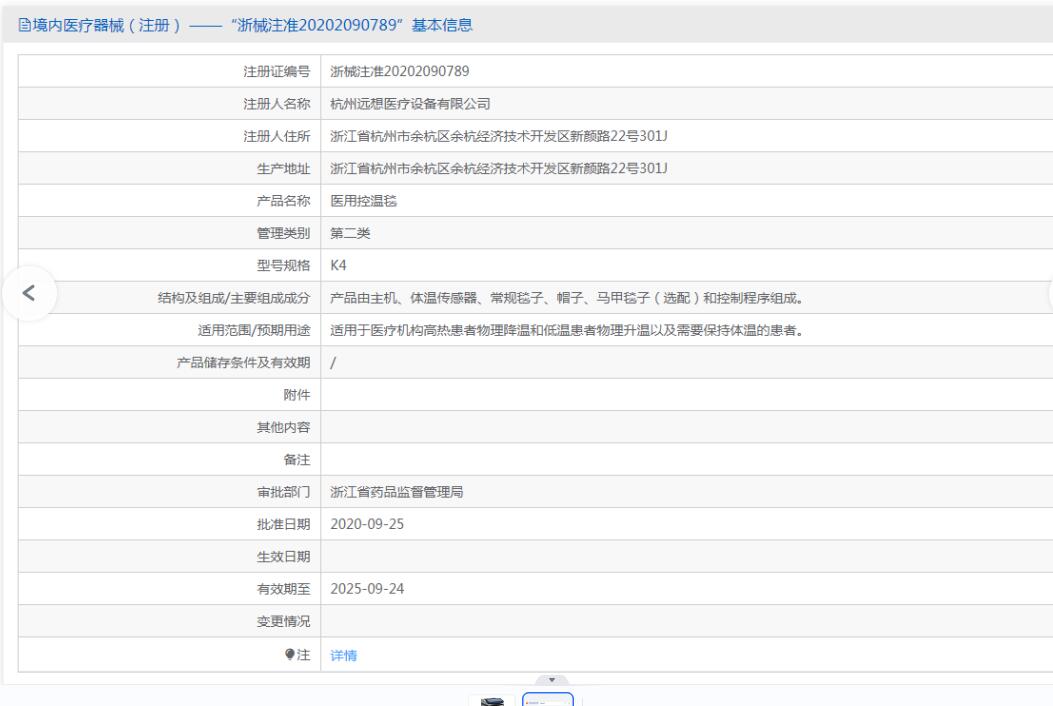Click the registrant name 杭州远想医疗设备有限公司
Screen dimensions: 1053x706
click(410, 104)
